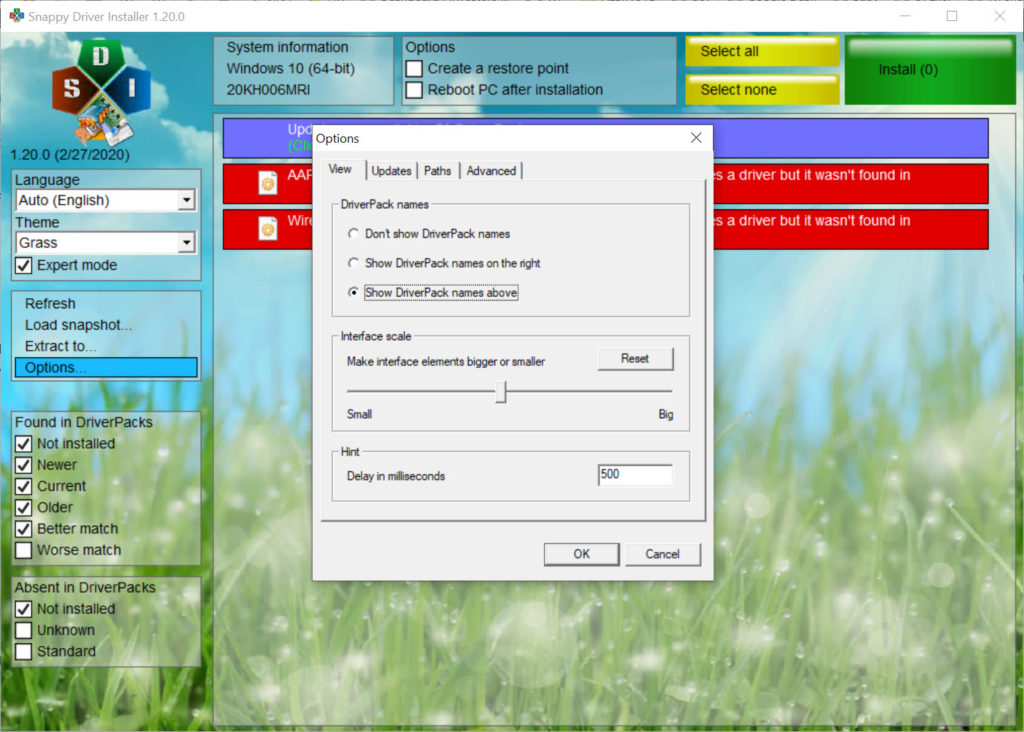Click the Select none button
Viewport: 1024px width, 732px height.
[762, 90]
